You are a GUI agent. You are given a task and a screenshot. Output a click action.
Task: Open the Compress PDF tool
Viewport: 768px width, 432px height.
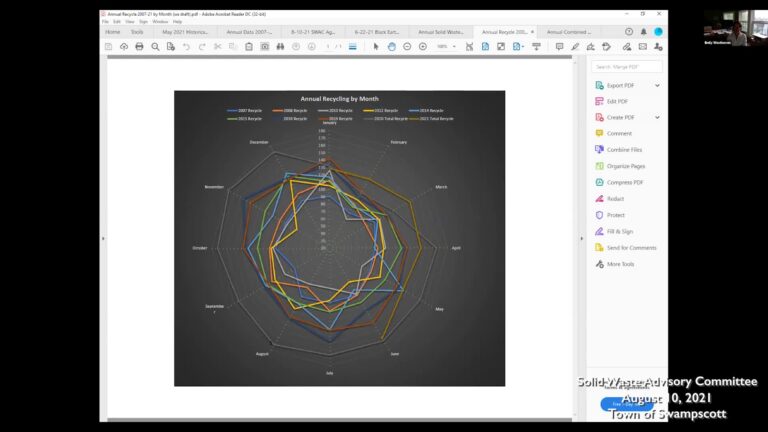coord(624,182)
